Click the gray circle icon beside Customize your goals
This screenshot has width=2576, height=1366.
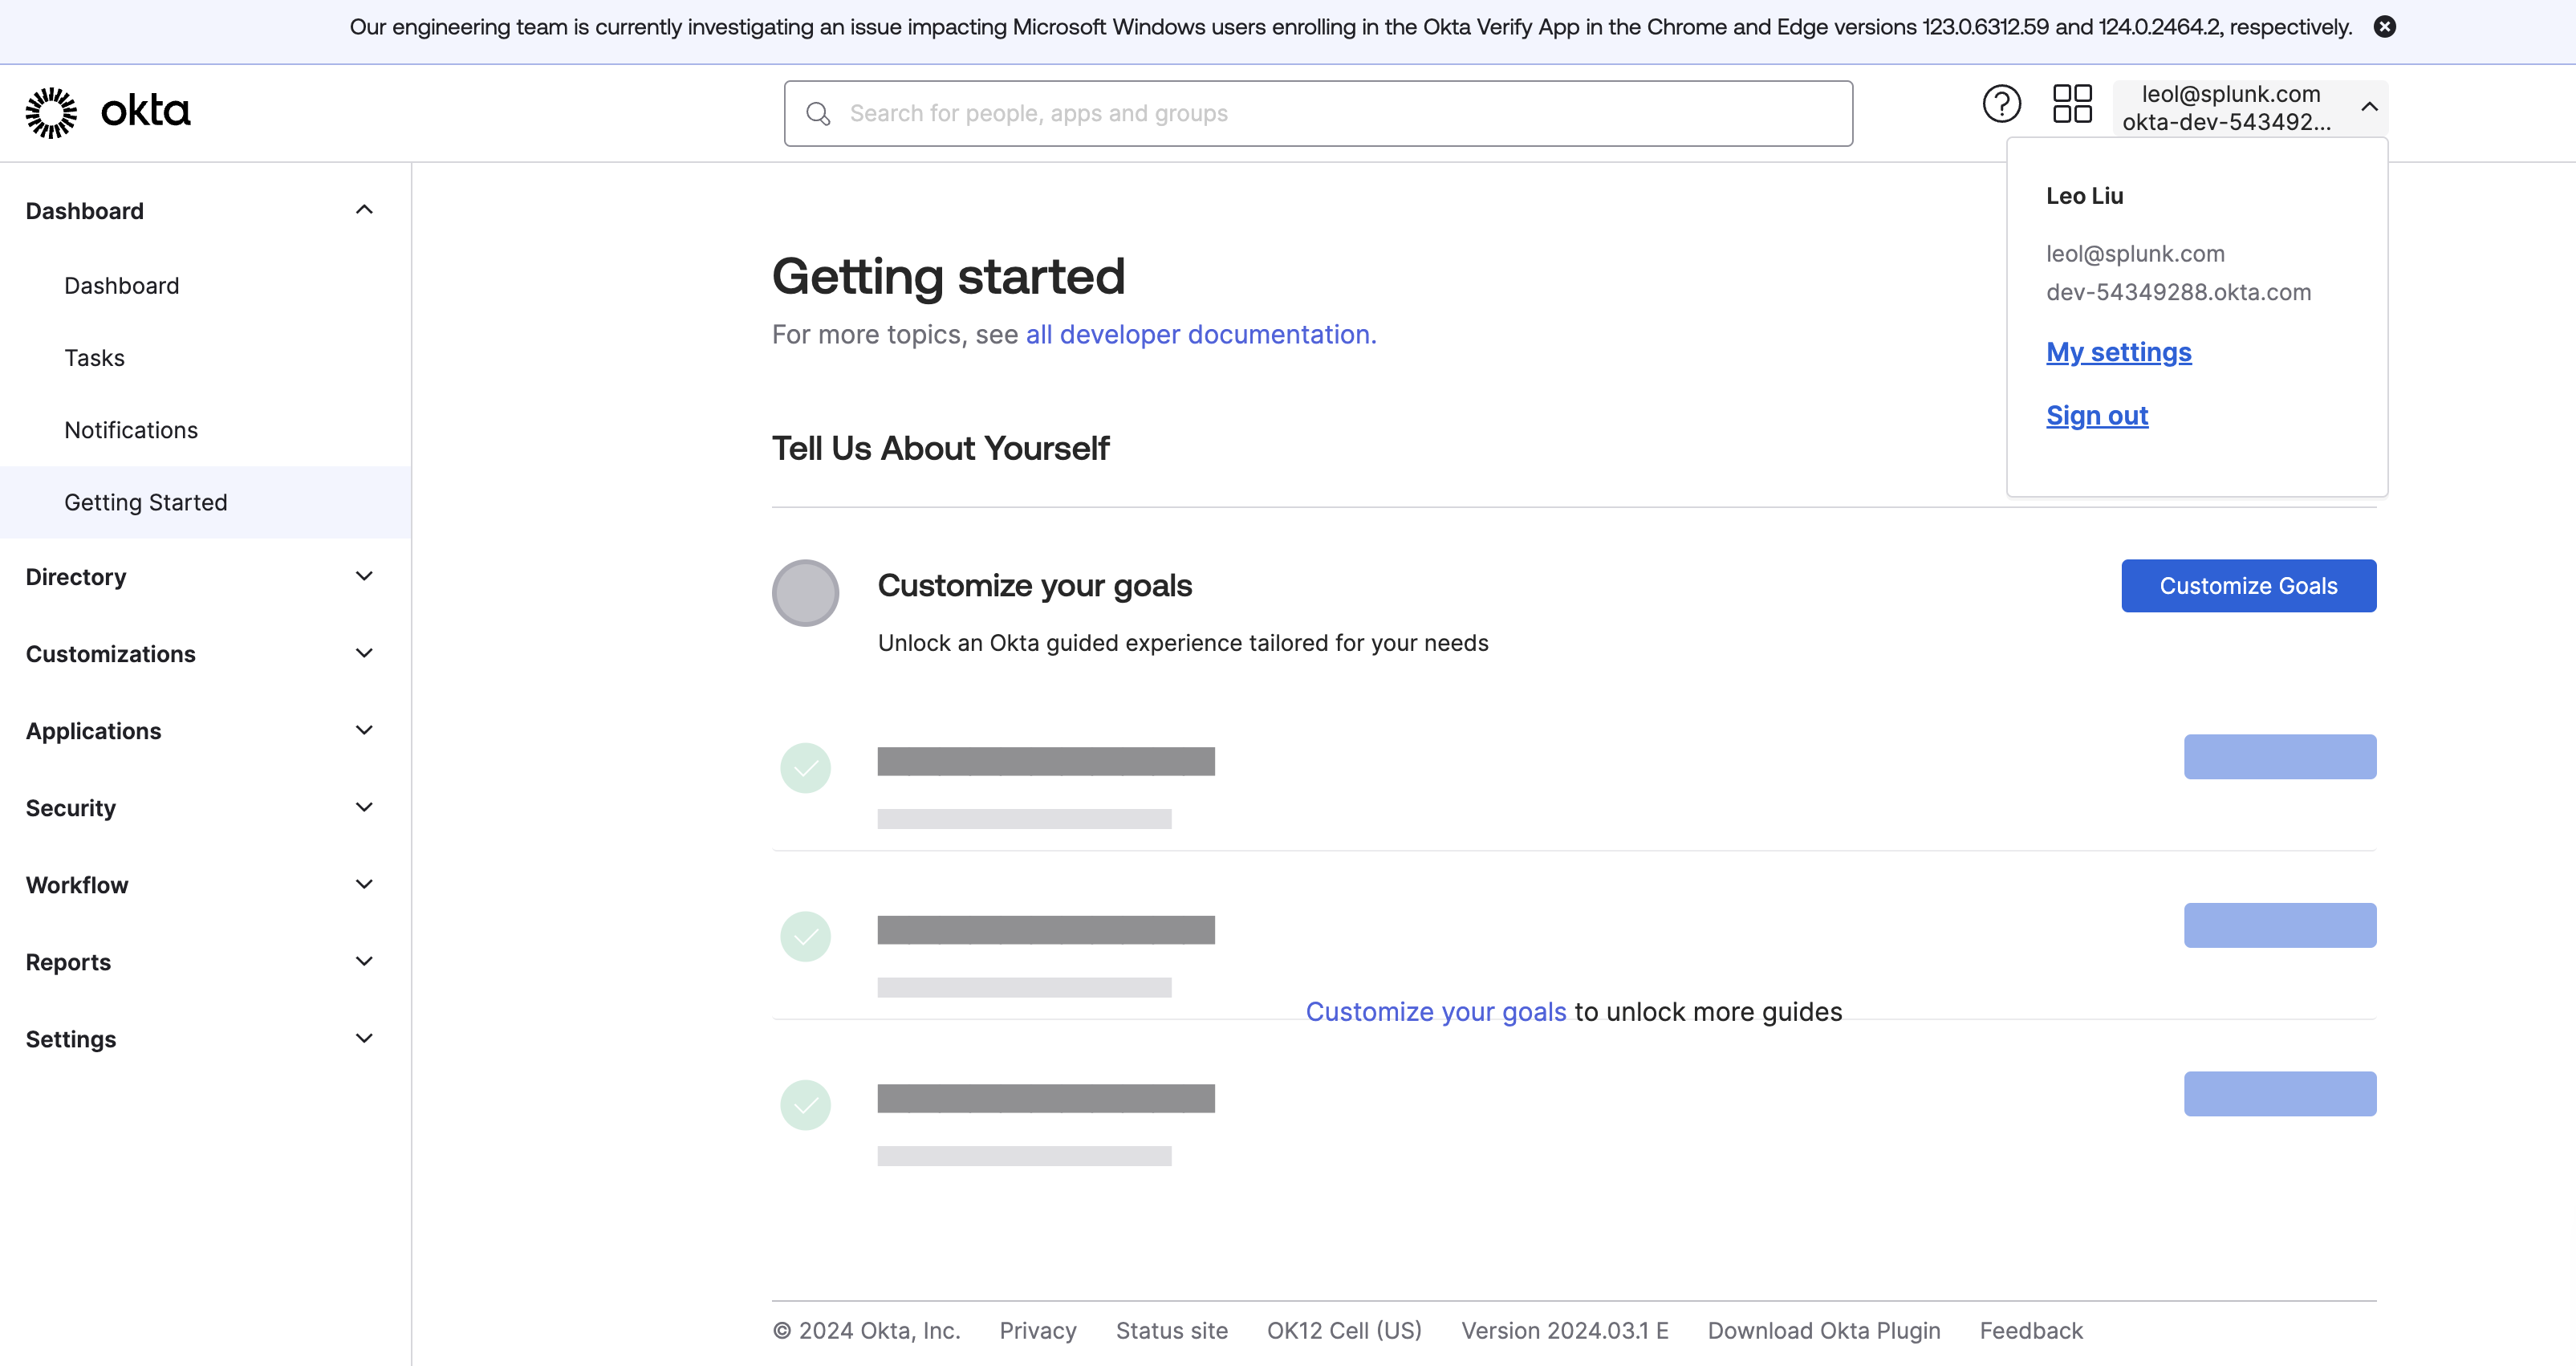click(x=805, y=592)
